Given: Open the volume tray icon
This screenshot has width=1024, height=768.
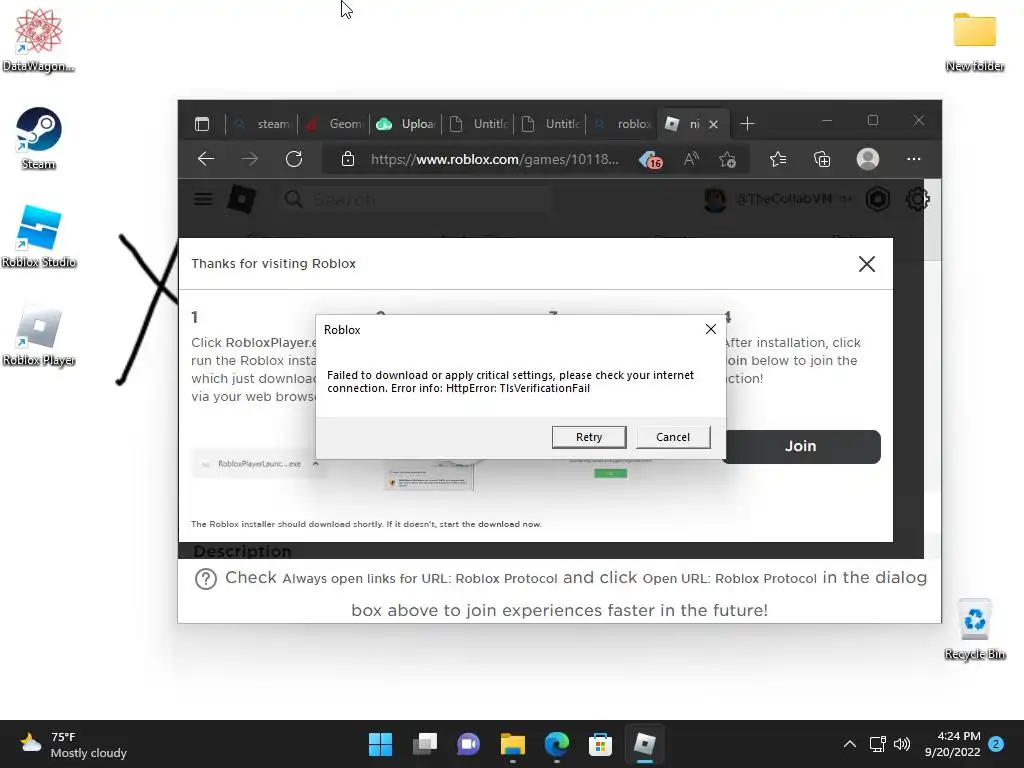Looking at the screenshot, I should [902, 744].
